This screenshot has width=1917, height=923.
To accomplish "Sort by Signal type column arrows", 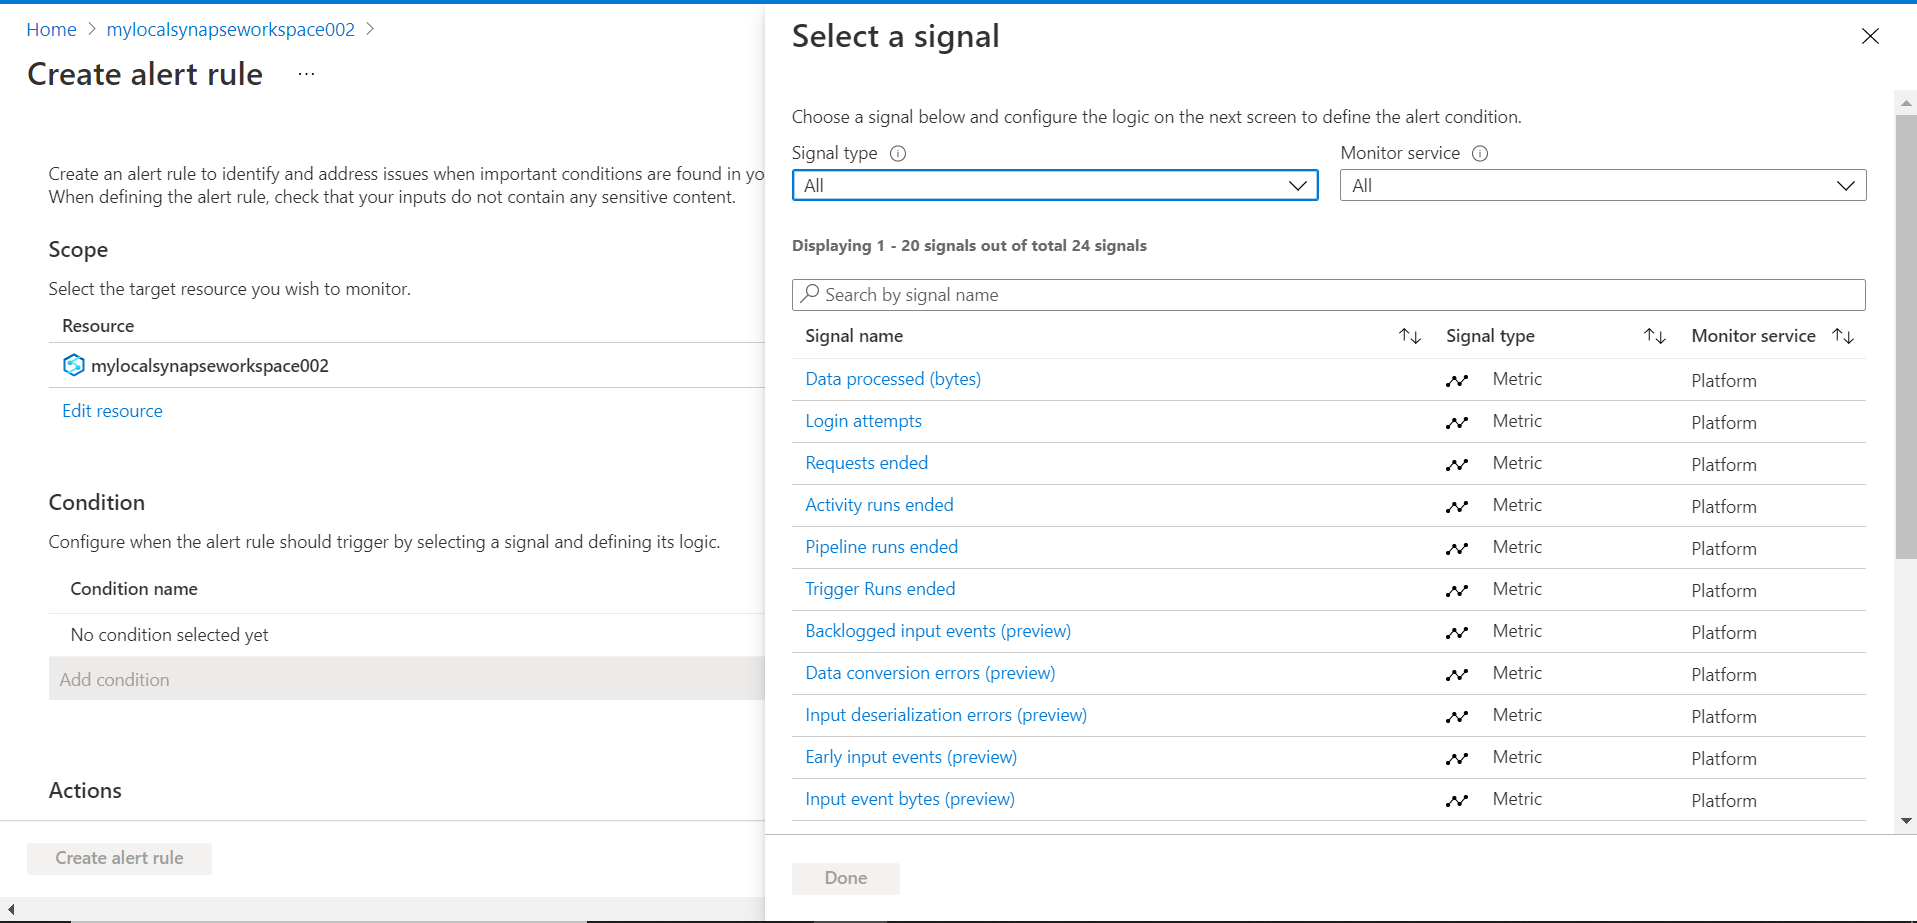I will 1654,336.
